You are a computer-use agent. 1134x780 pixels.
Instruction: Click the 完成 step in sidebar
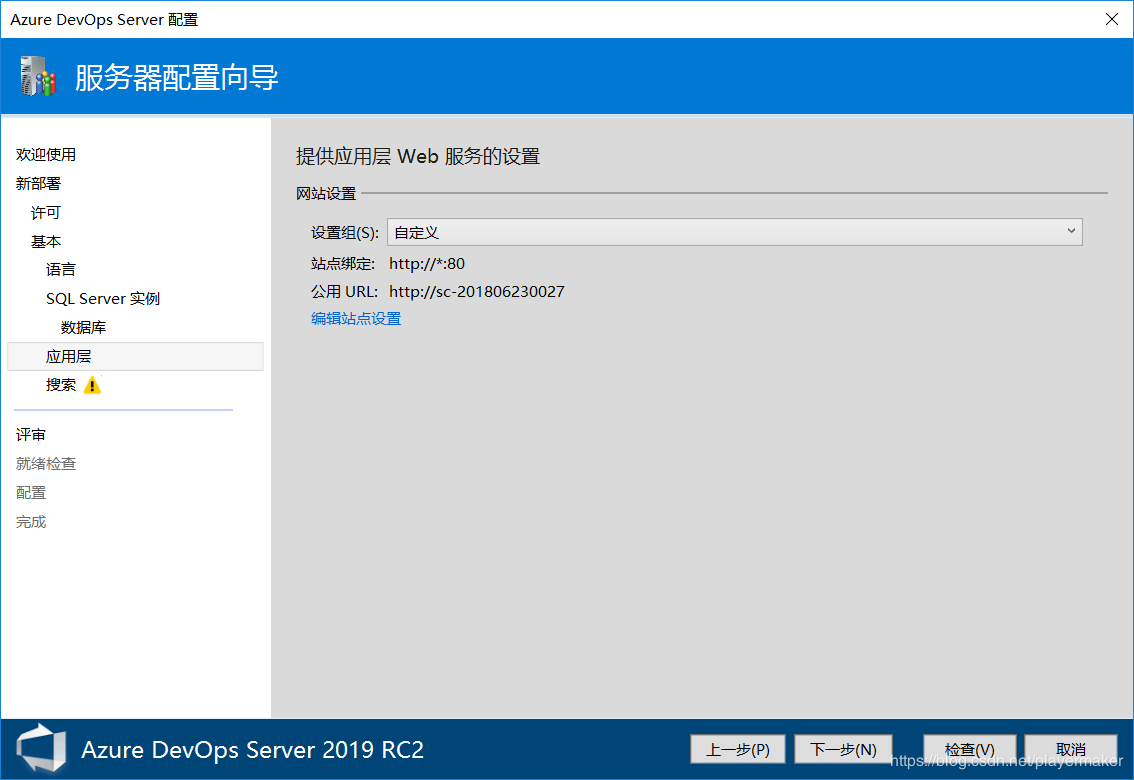coord(30,522)
